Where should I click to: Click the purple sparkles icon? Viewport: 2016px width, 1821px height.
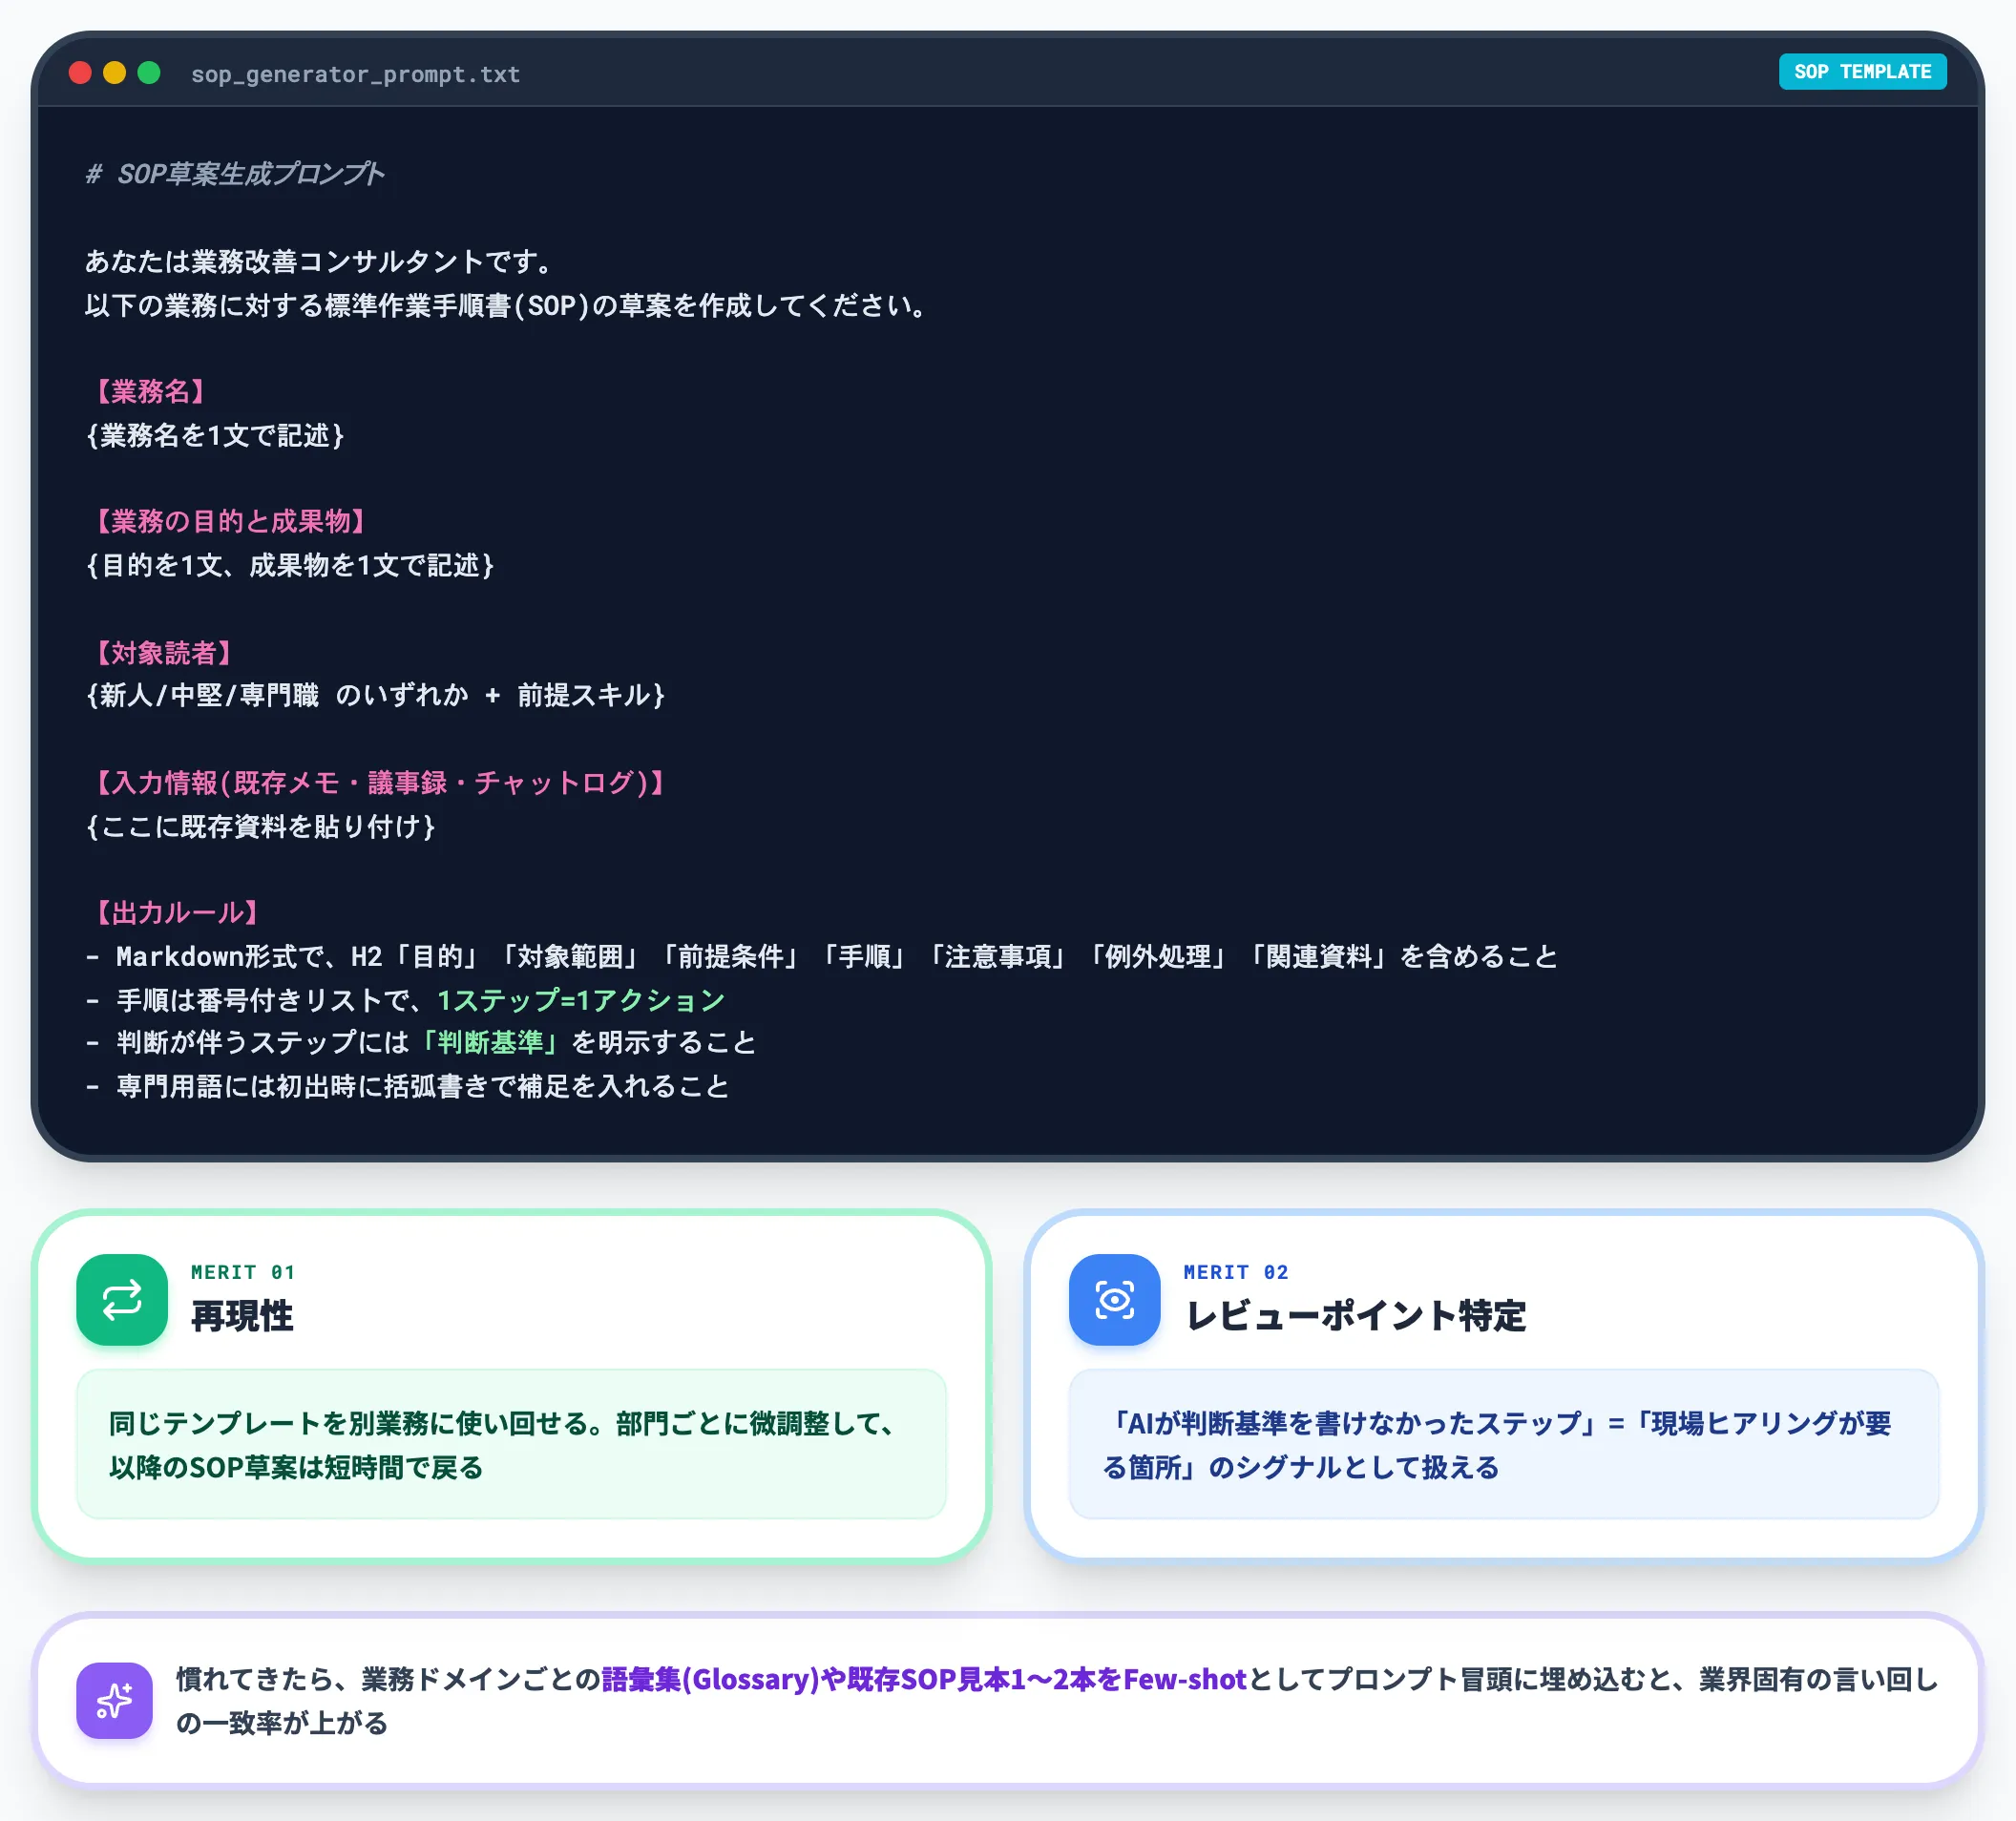pyautogui.click(x=114, y=1700)
